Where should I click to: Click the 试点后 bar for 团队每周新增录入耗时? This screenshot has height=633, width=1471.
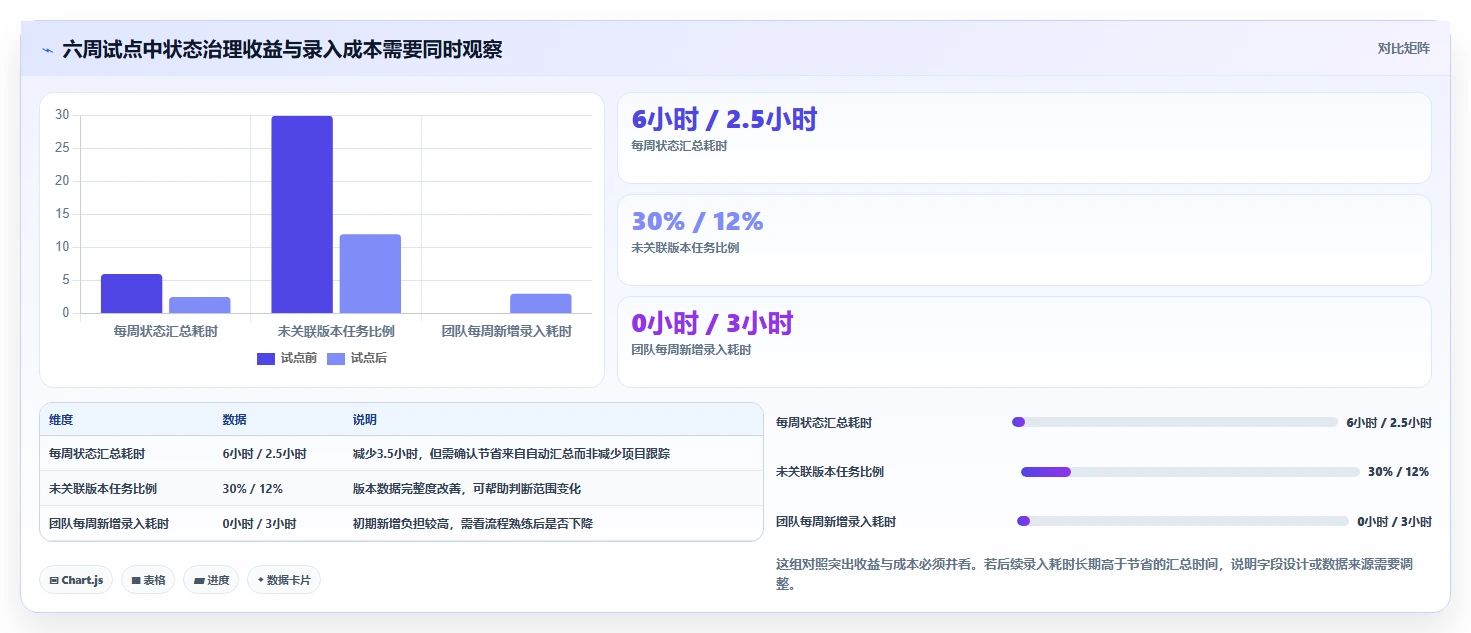pos(541,303)
